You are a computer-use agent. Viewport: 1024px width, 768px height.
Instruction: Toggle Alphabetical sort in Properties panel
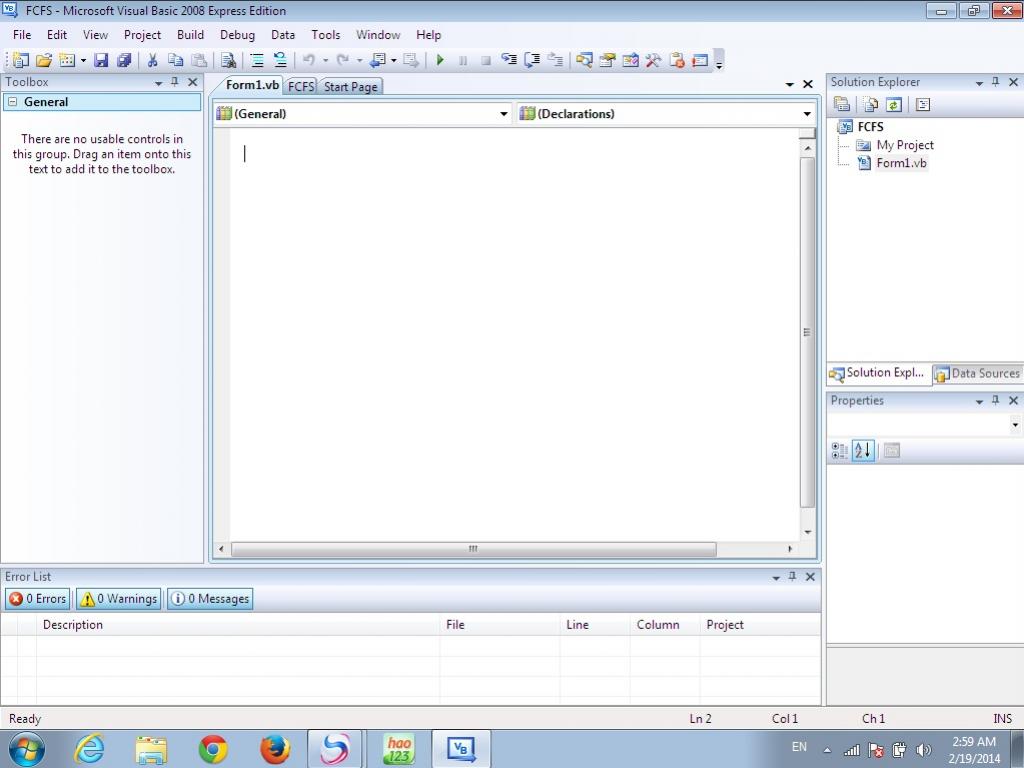[x=862, y=450]
